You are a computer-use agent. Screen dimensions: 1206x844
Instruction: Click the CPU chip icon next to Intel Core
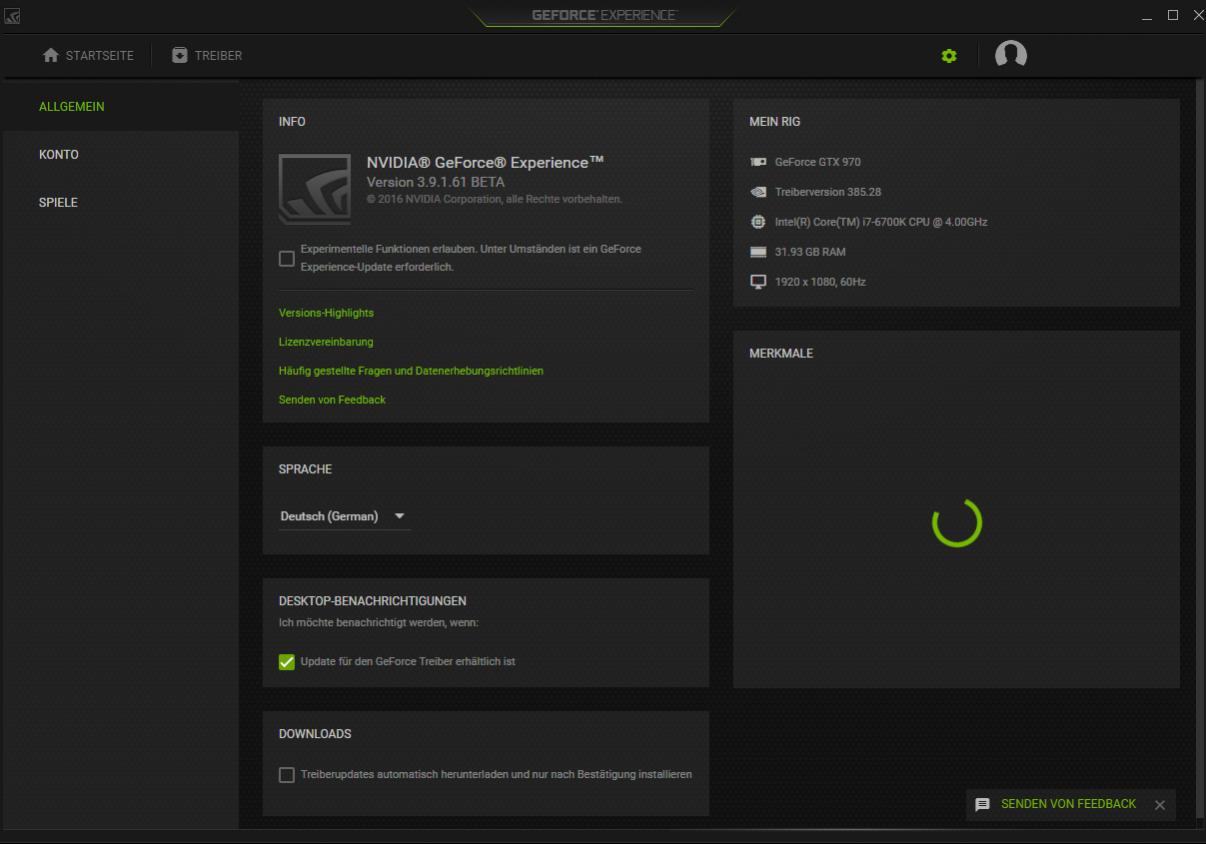click(758, 222)
